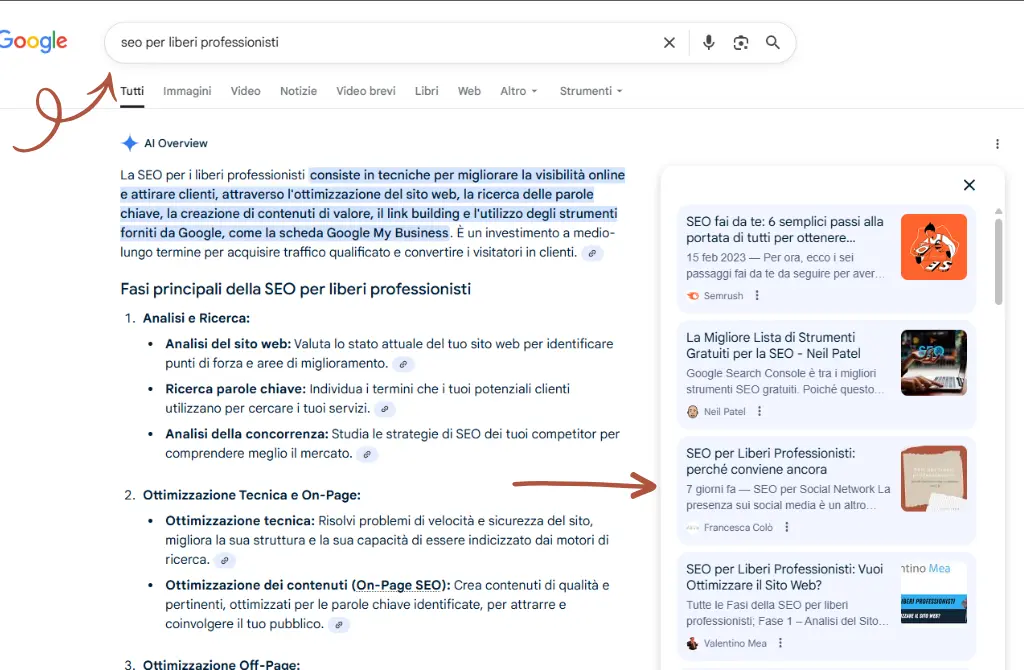Click the Valentino Mea avatar icon
1024x670 pixels.
tap(692, 643)
